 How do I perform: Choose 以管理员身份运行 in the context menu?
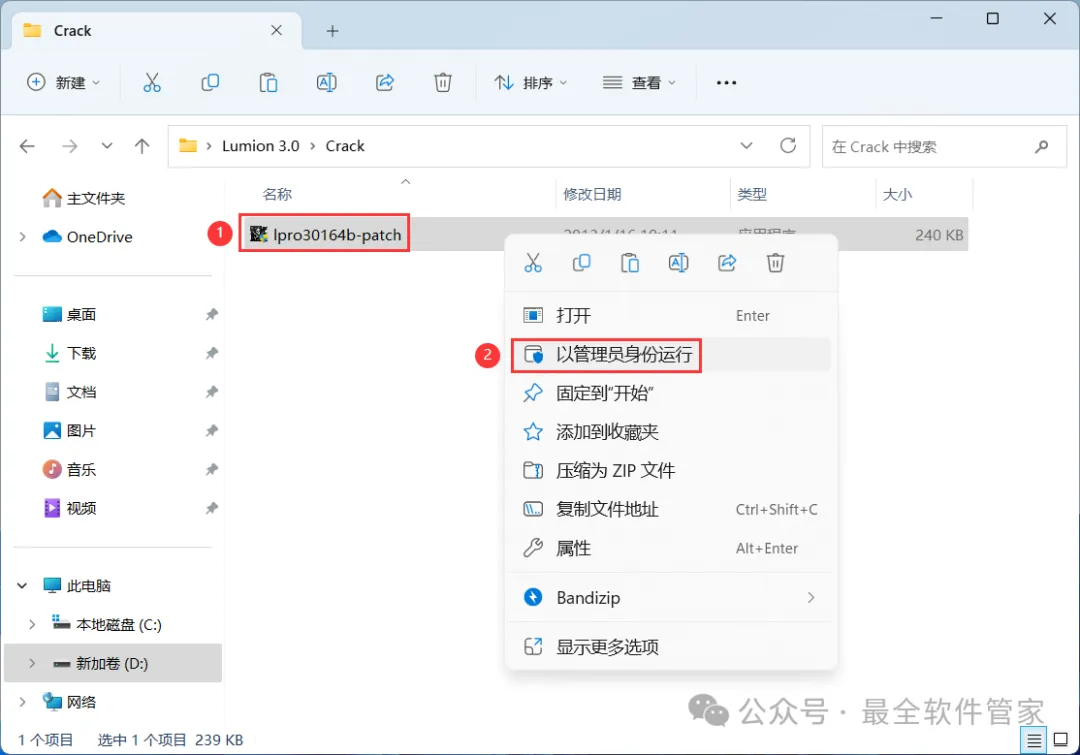(x=671, y=355)
